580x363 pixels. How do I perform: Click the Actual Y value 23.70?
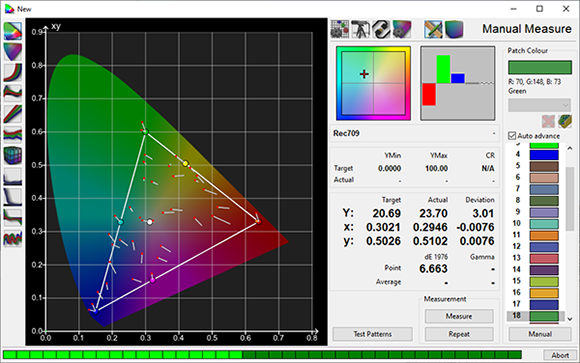433,214
